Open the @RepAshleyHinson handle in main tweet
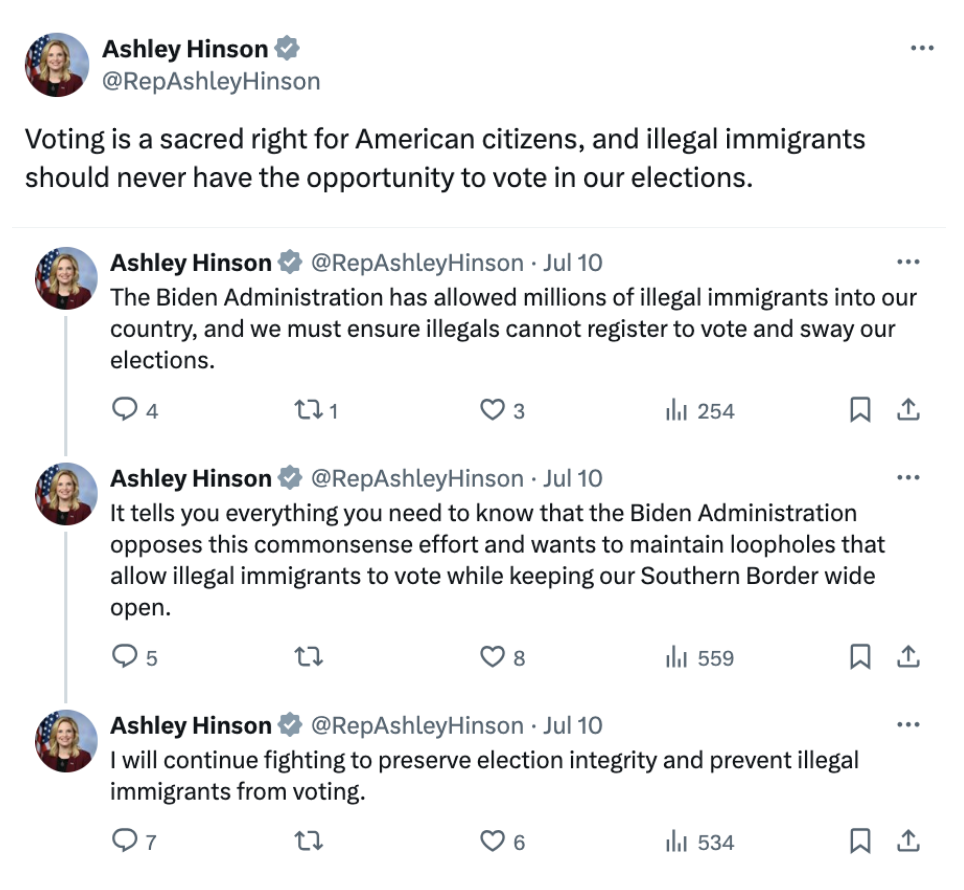Image resolution: width=964 pixels, height=890 pixels. (211, 82)
